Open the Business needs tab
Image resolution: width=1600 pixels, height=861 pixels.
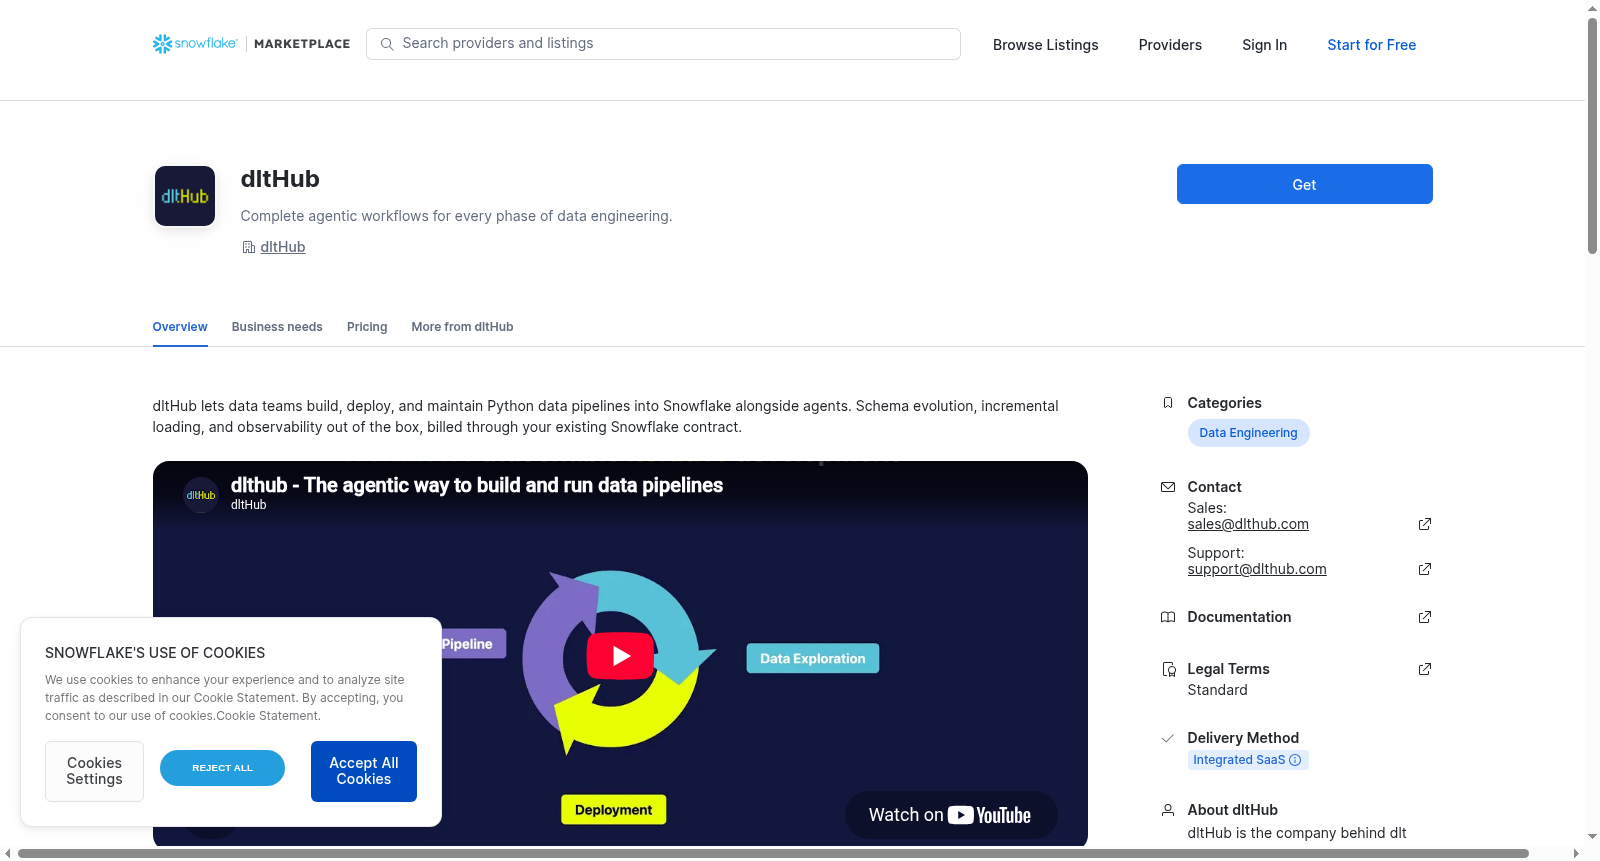coord(277,327)
